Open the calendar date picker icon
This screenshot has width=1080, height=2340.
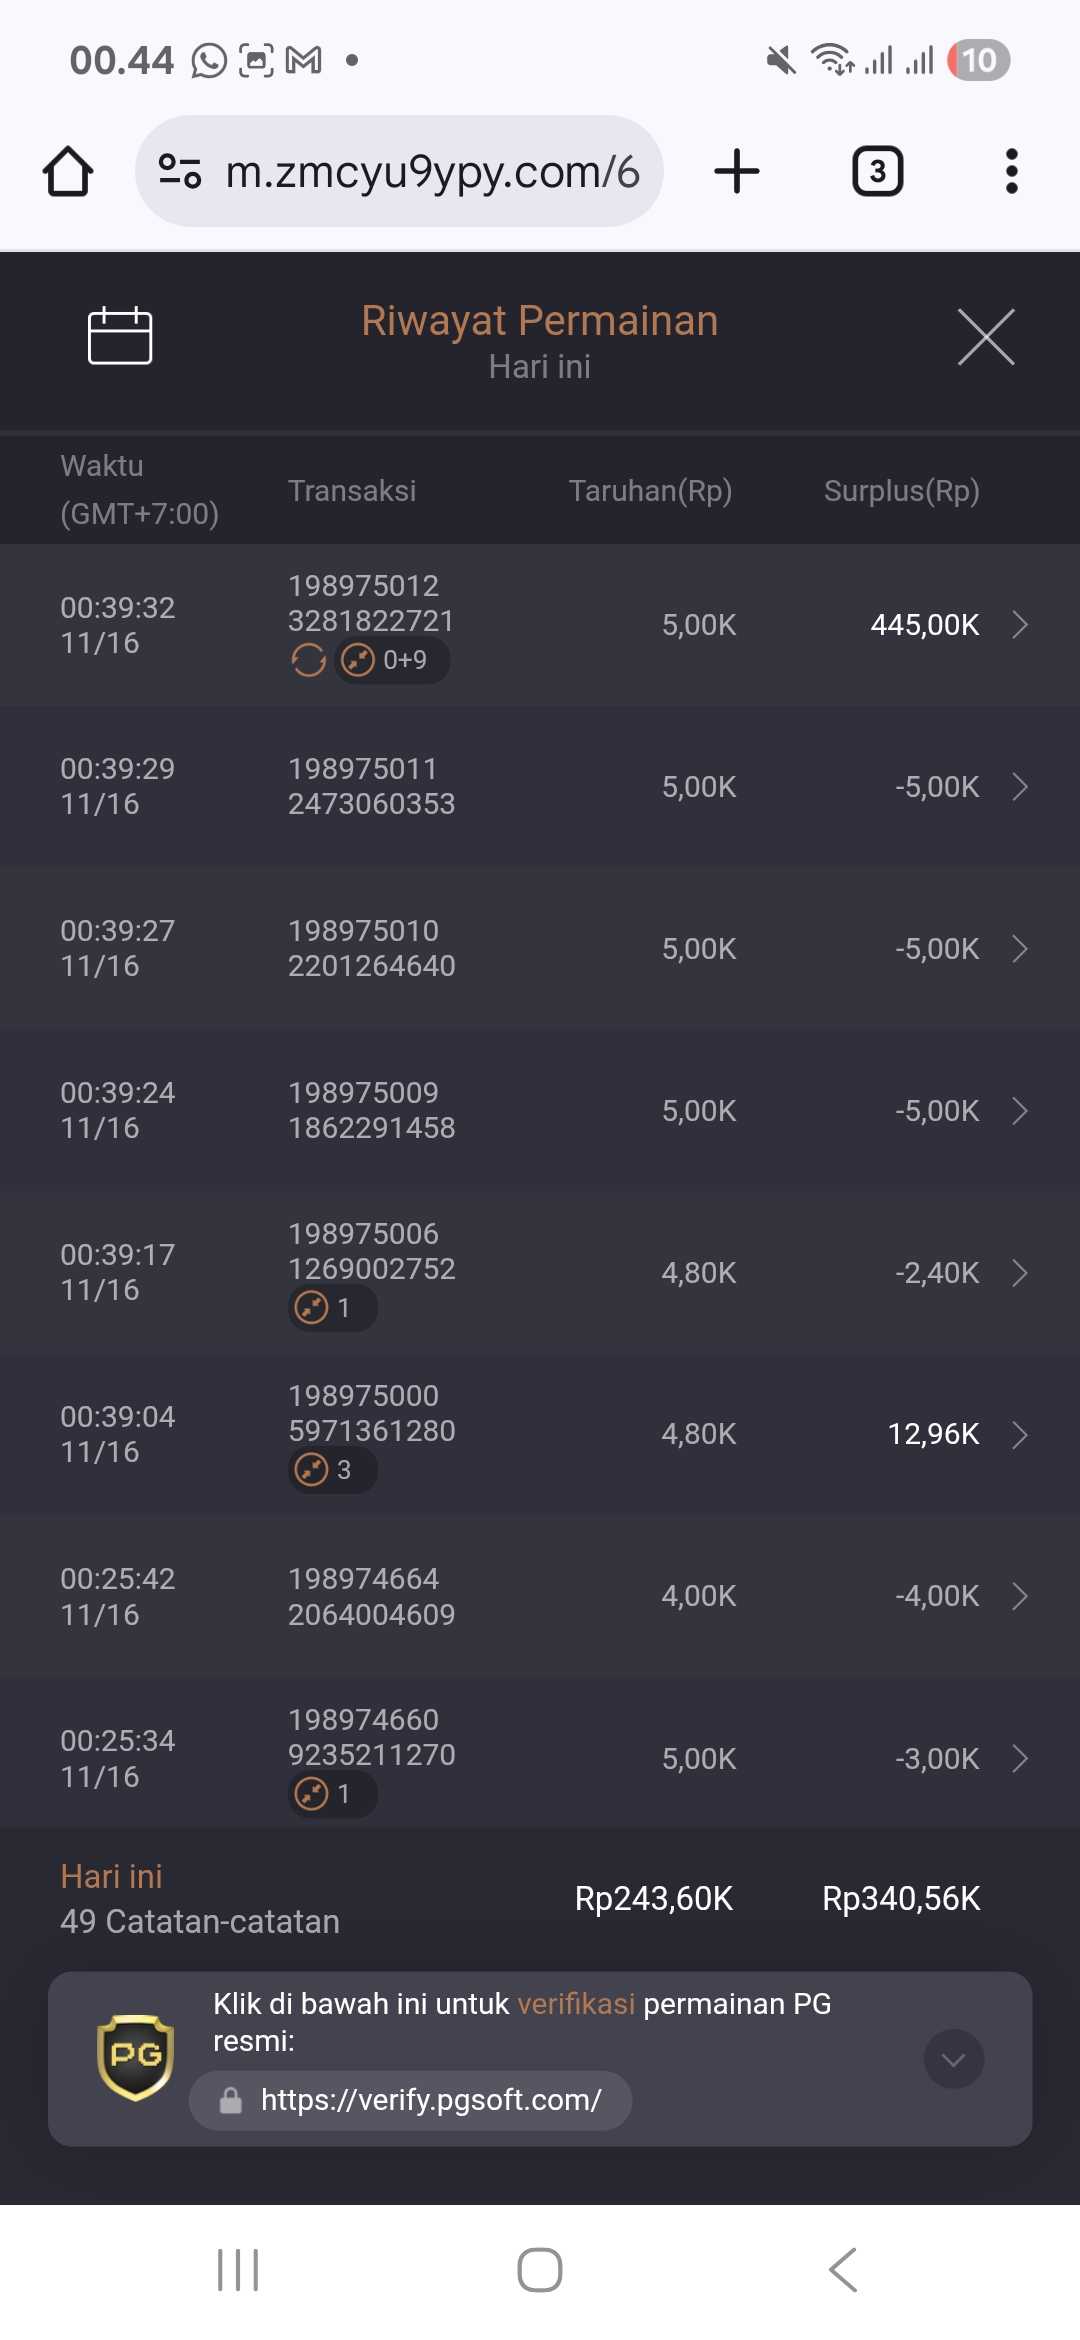click(120, 336)
